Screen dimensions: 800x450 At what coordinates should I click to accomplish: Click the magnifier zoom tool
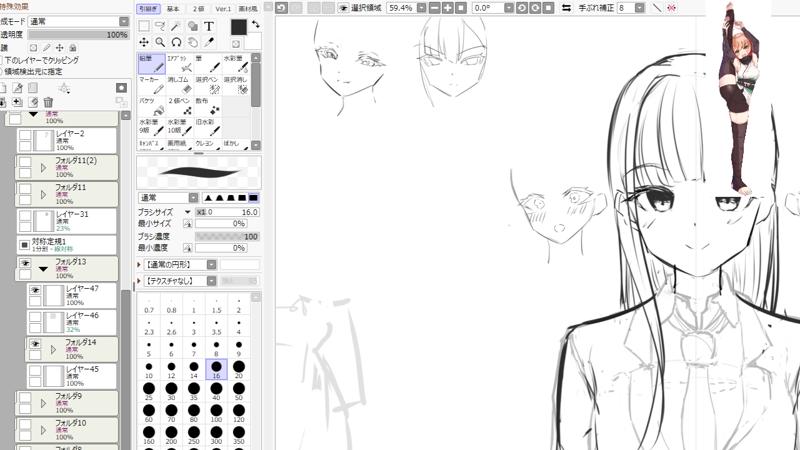[x=160, y=42]
